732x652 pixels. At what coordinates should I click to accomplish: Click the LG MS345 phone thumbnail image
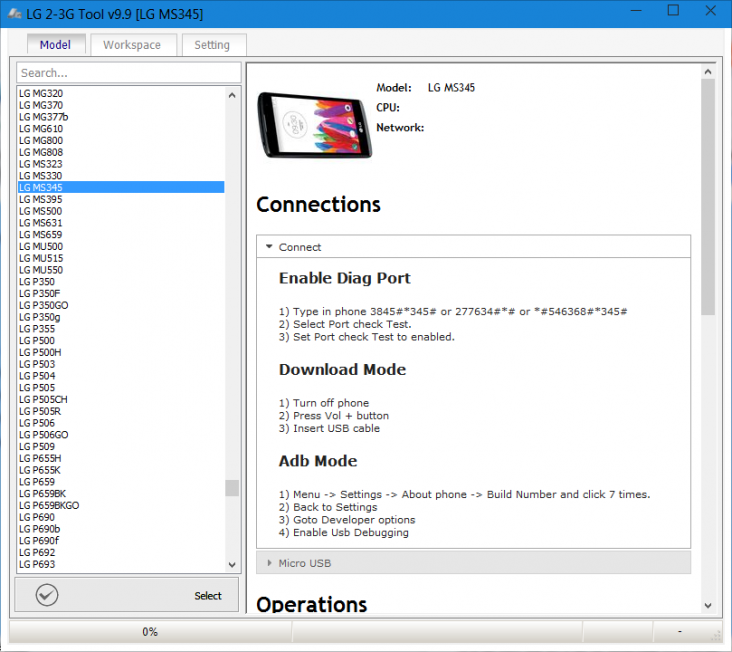(315, 125)
